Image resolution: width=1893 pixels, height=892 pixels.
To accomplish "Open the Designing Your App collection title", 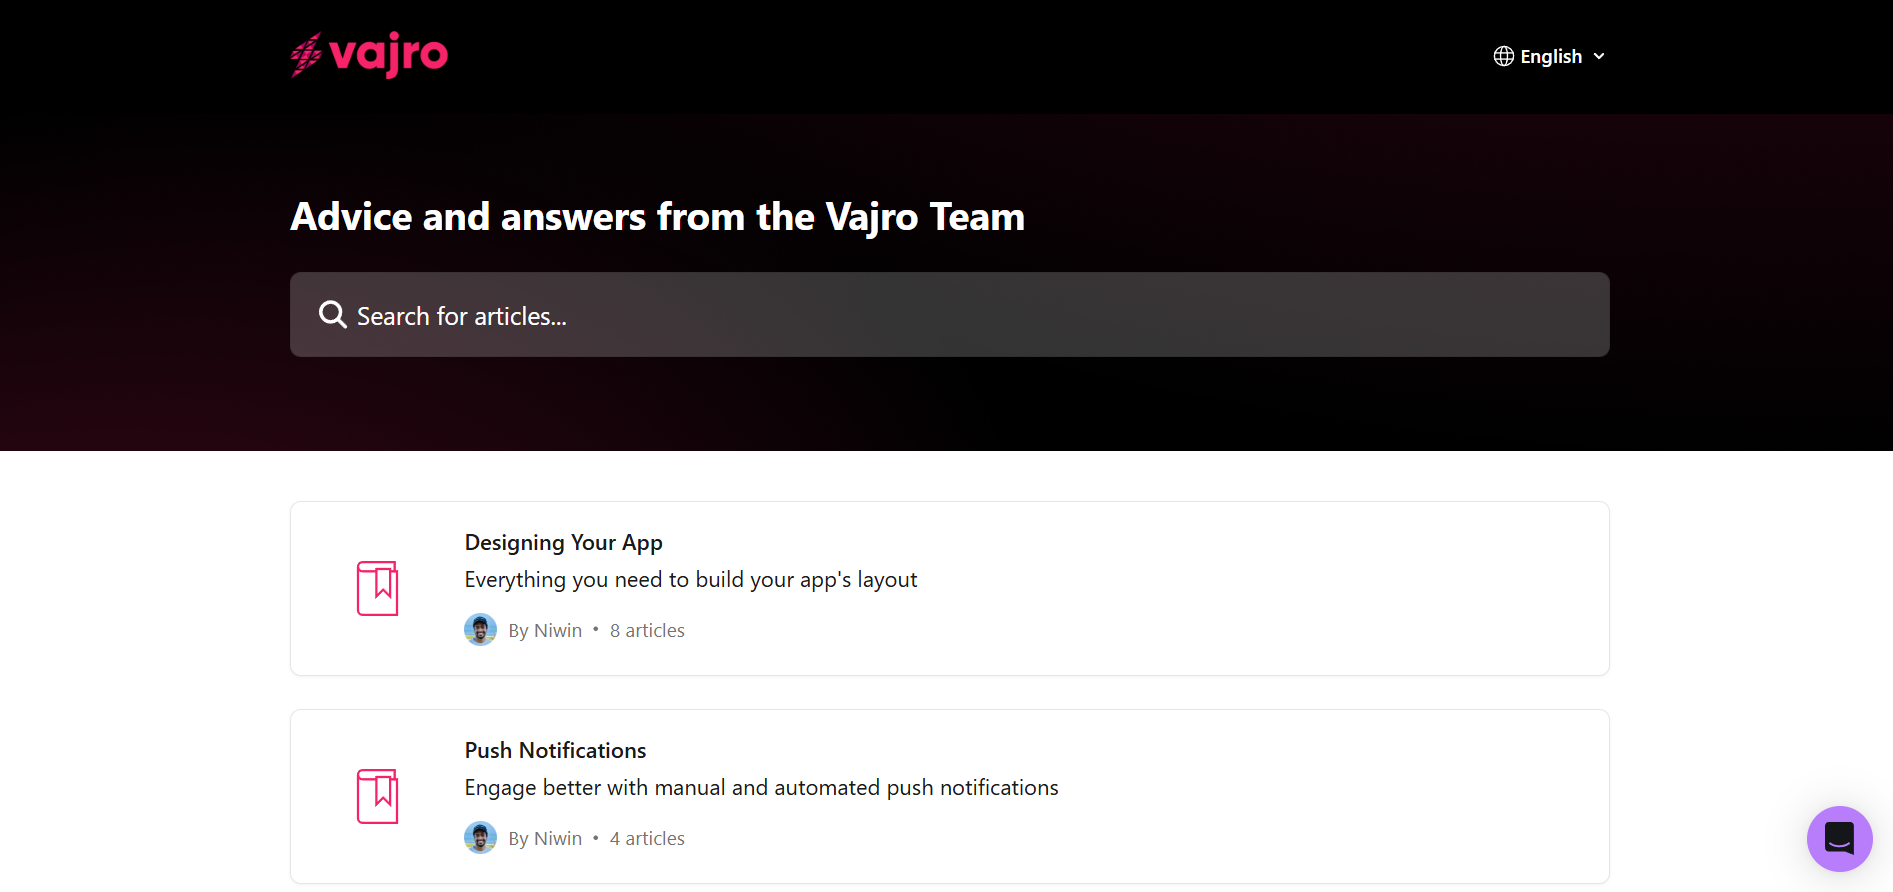I will click(563, 542).
